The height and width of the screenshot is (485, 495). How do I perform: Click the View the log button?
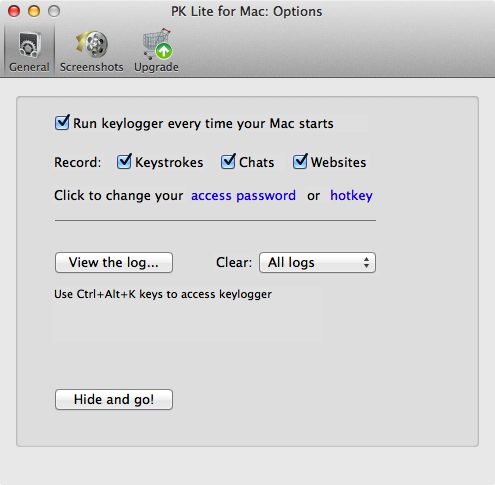114,263
